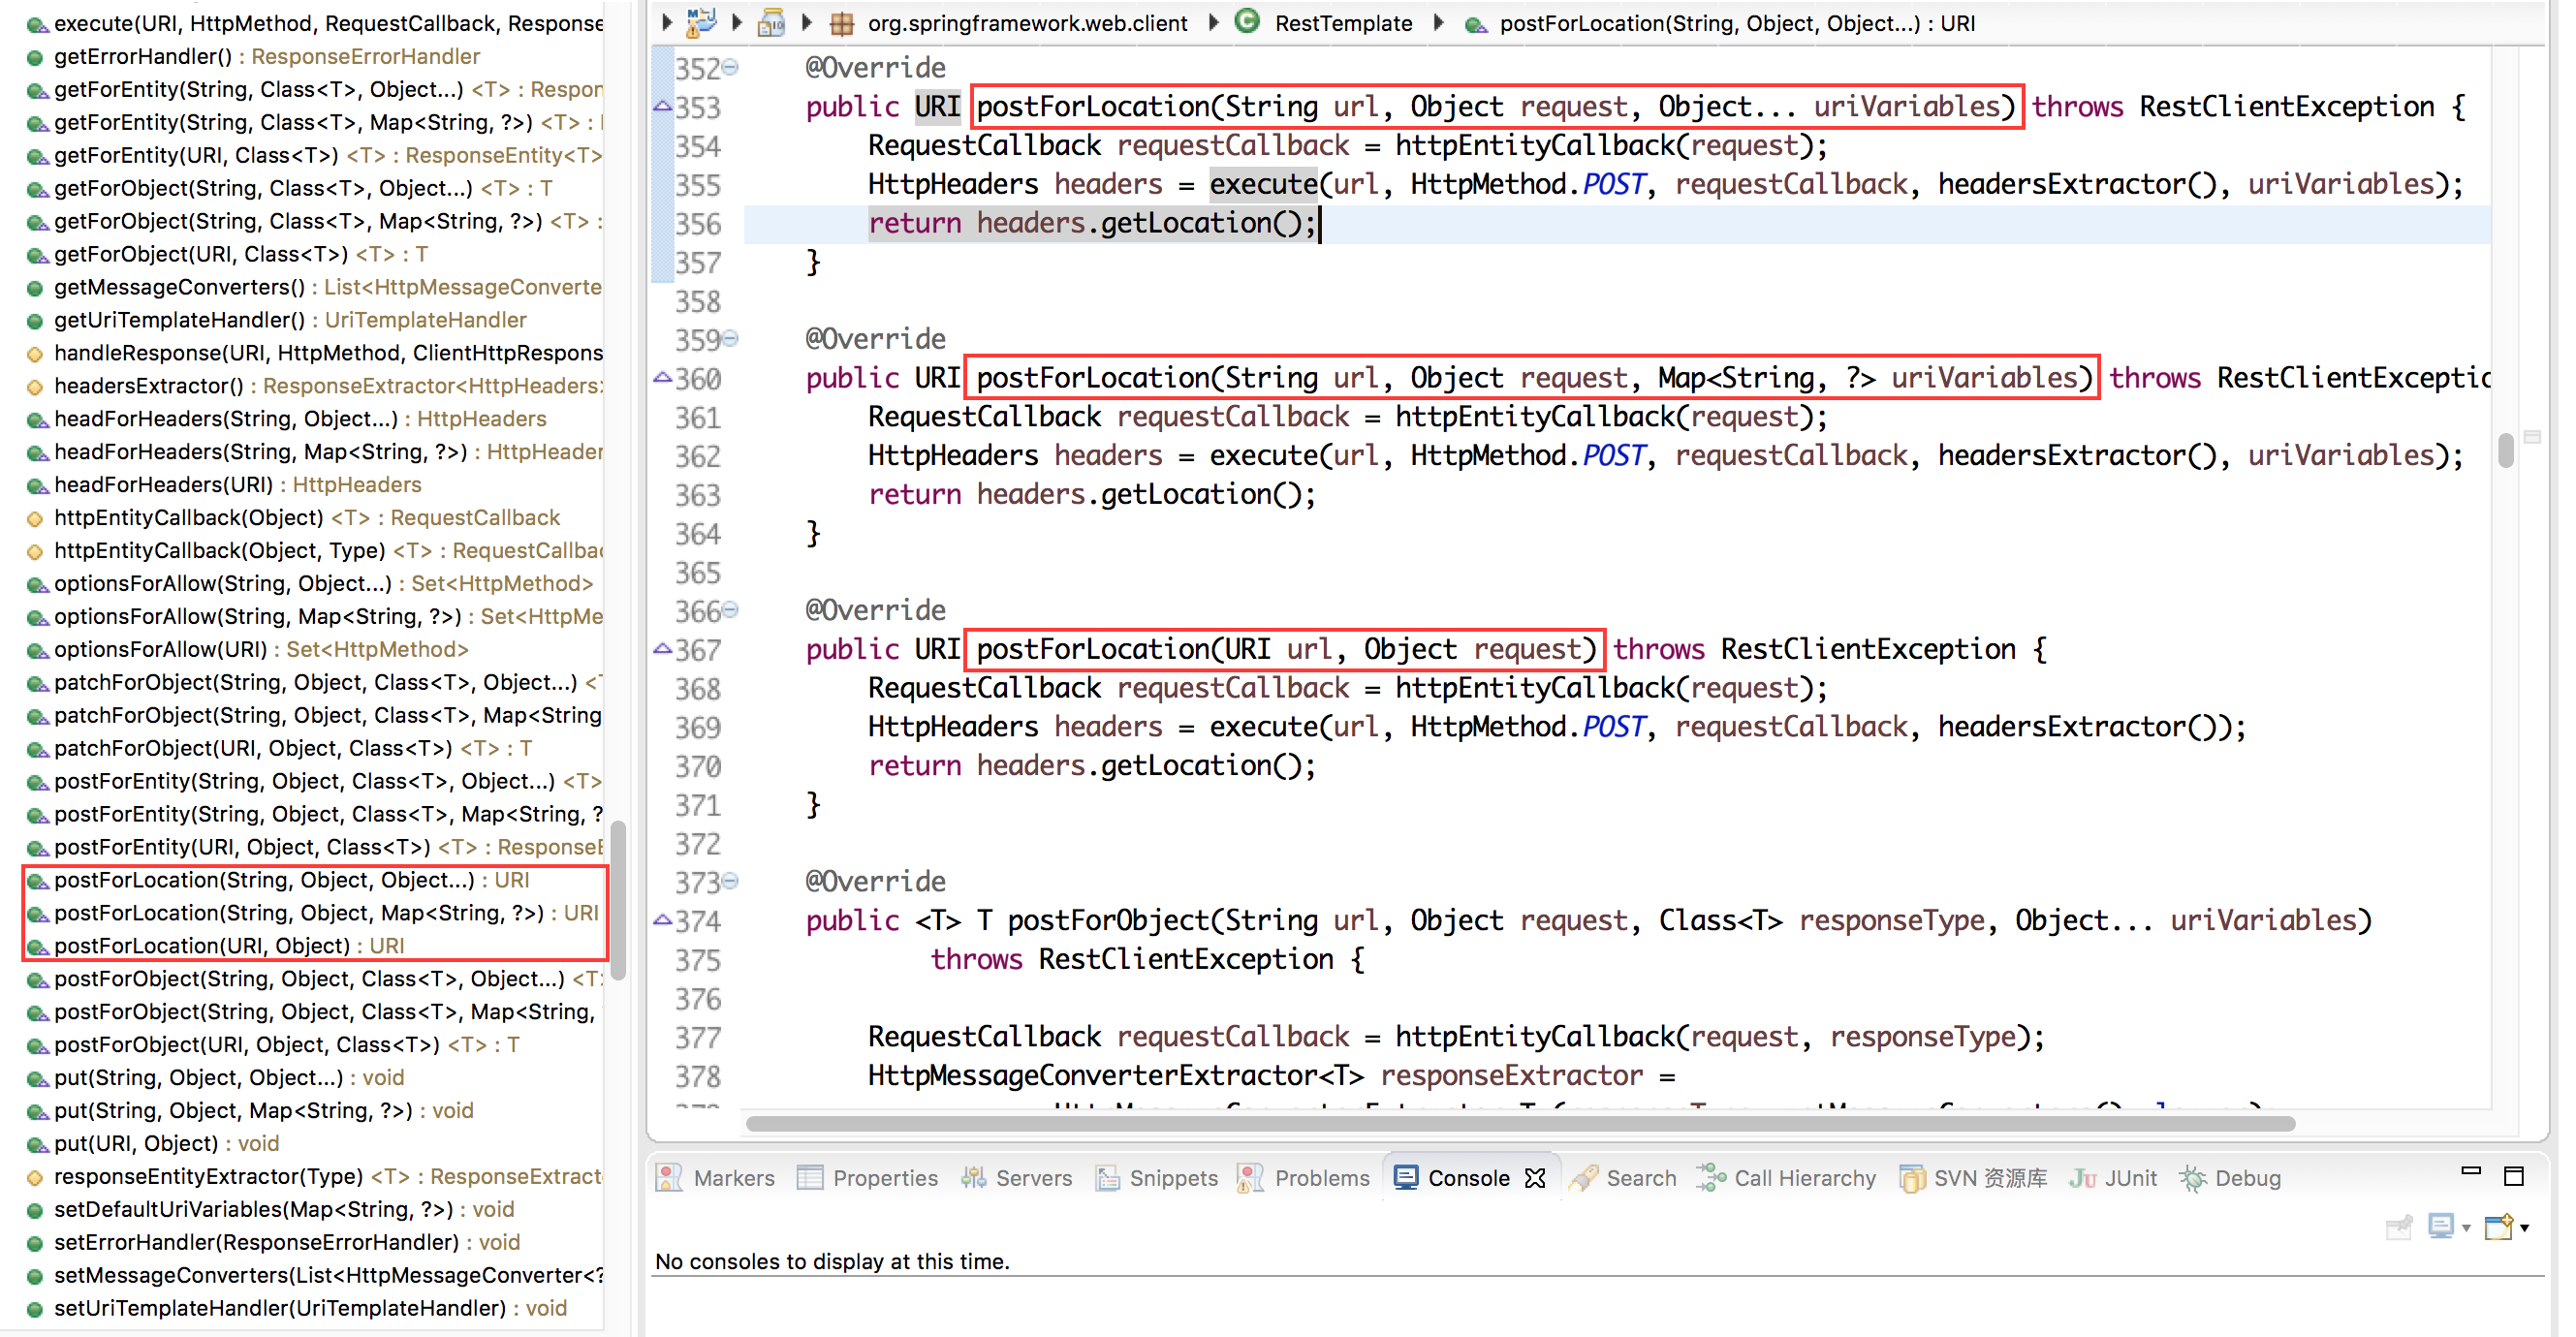The height and width of the screenshot is (1337, 2576).
Task: Click the editor horizontal scrollbar
Action: click(1520, 1123)
